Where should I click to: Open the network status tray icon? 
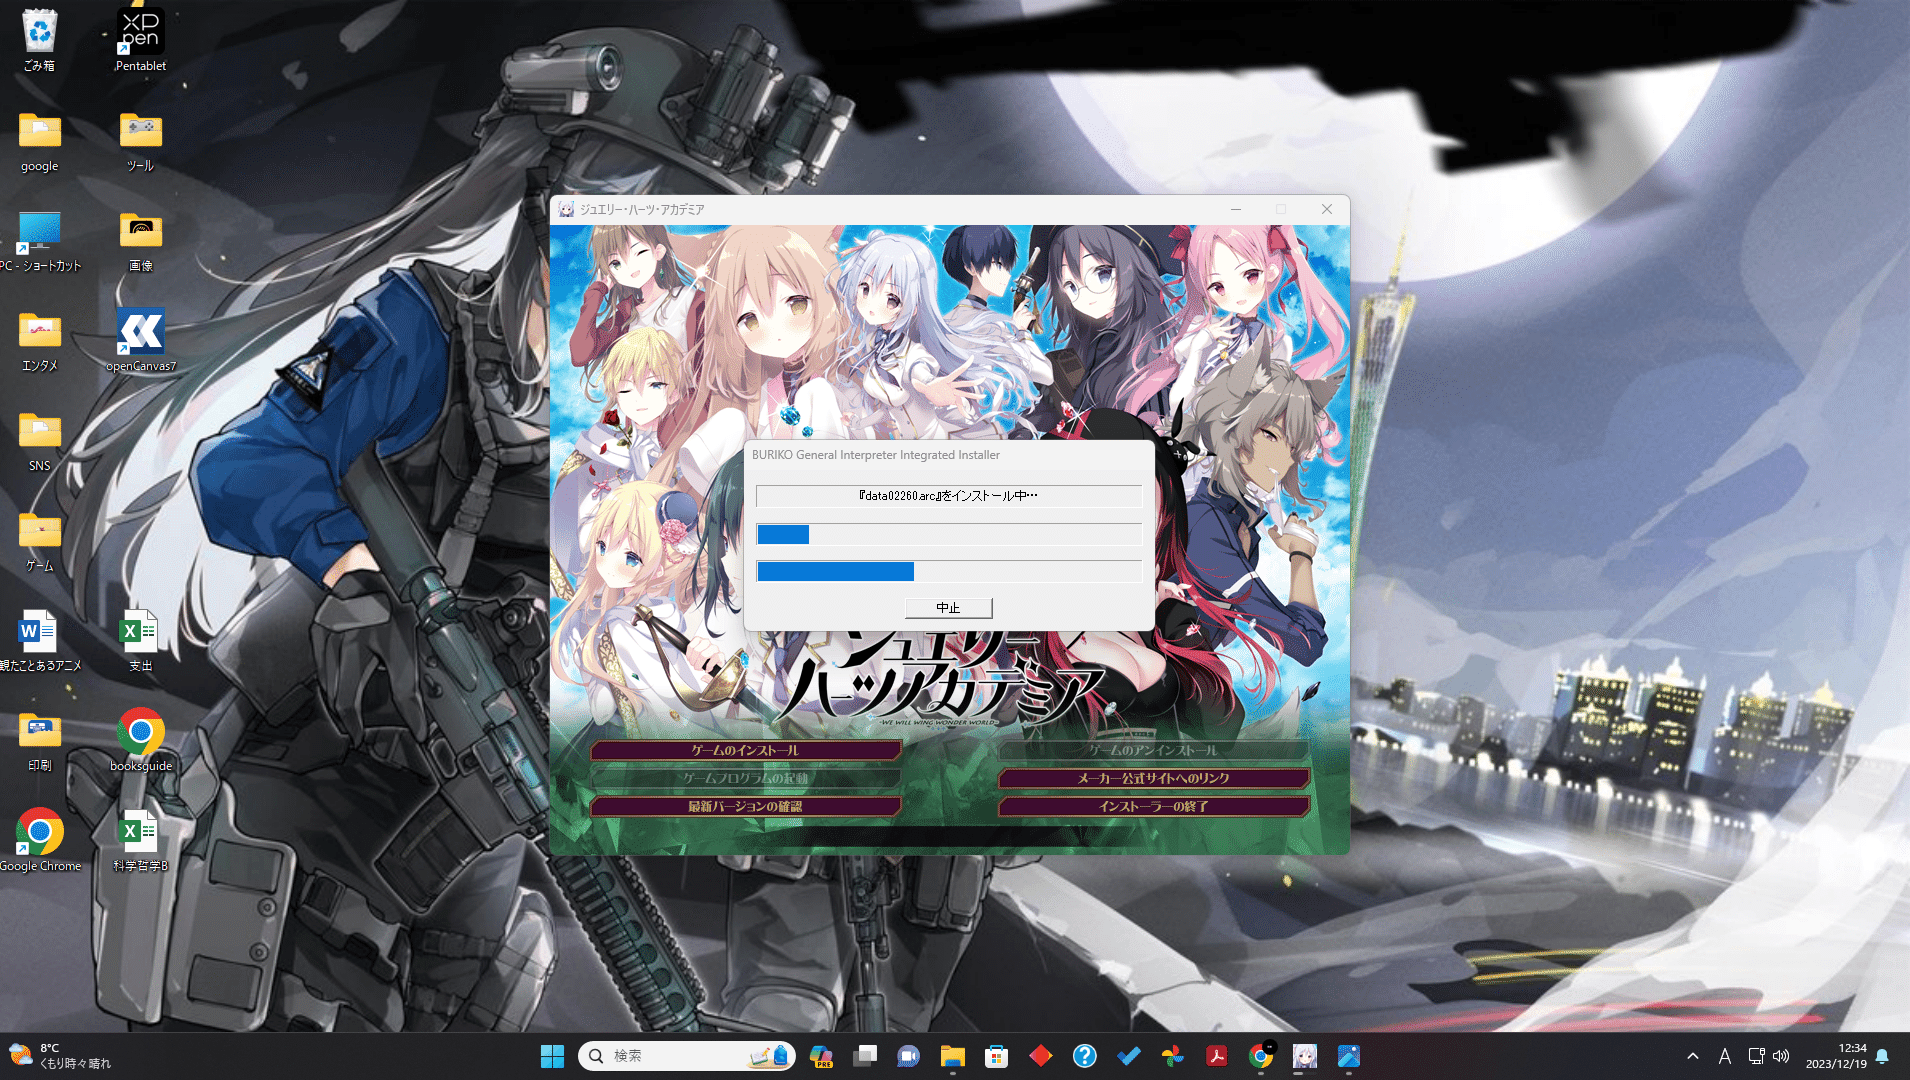point(1756,1056)
